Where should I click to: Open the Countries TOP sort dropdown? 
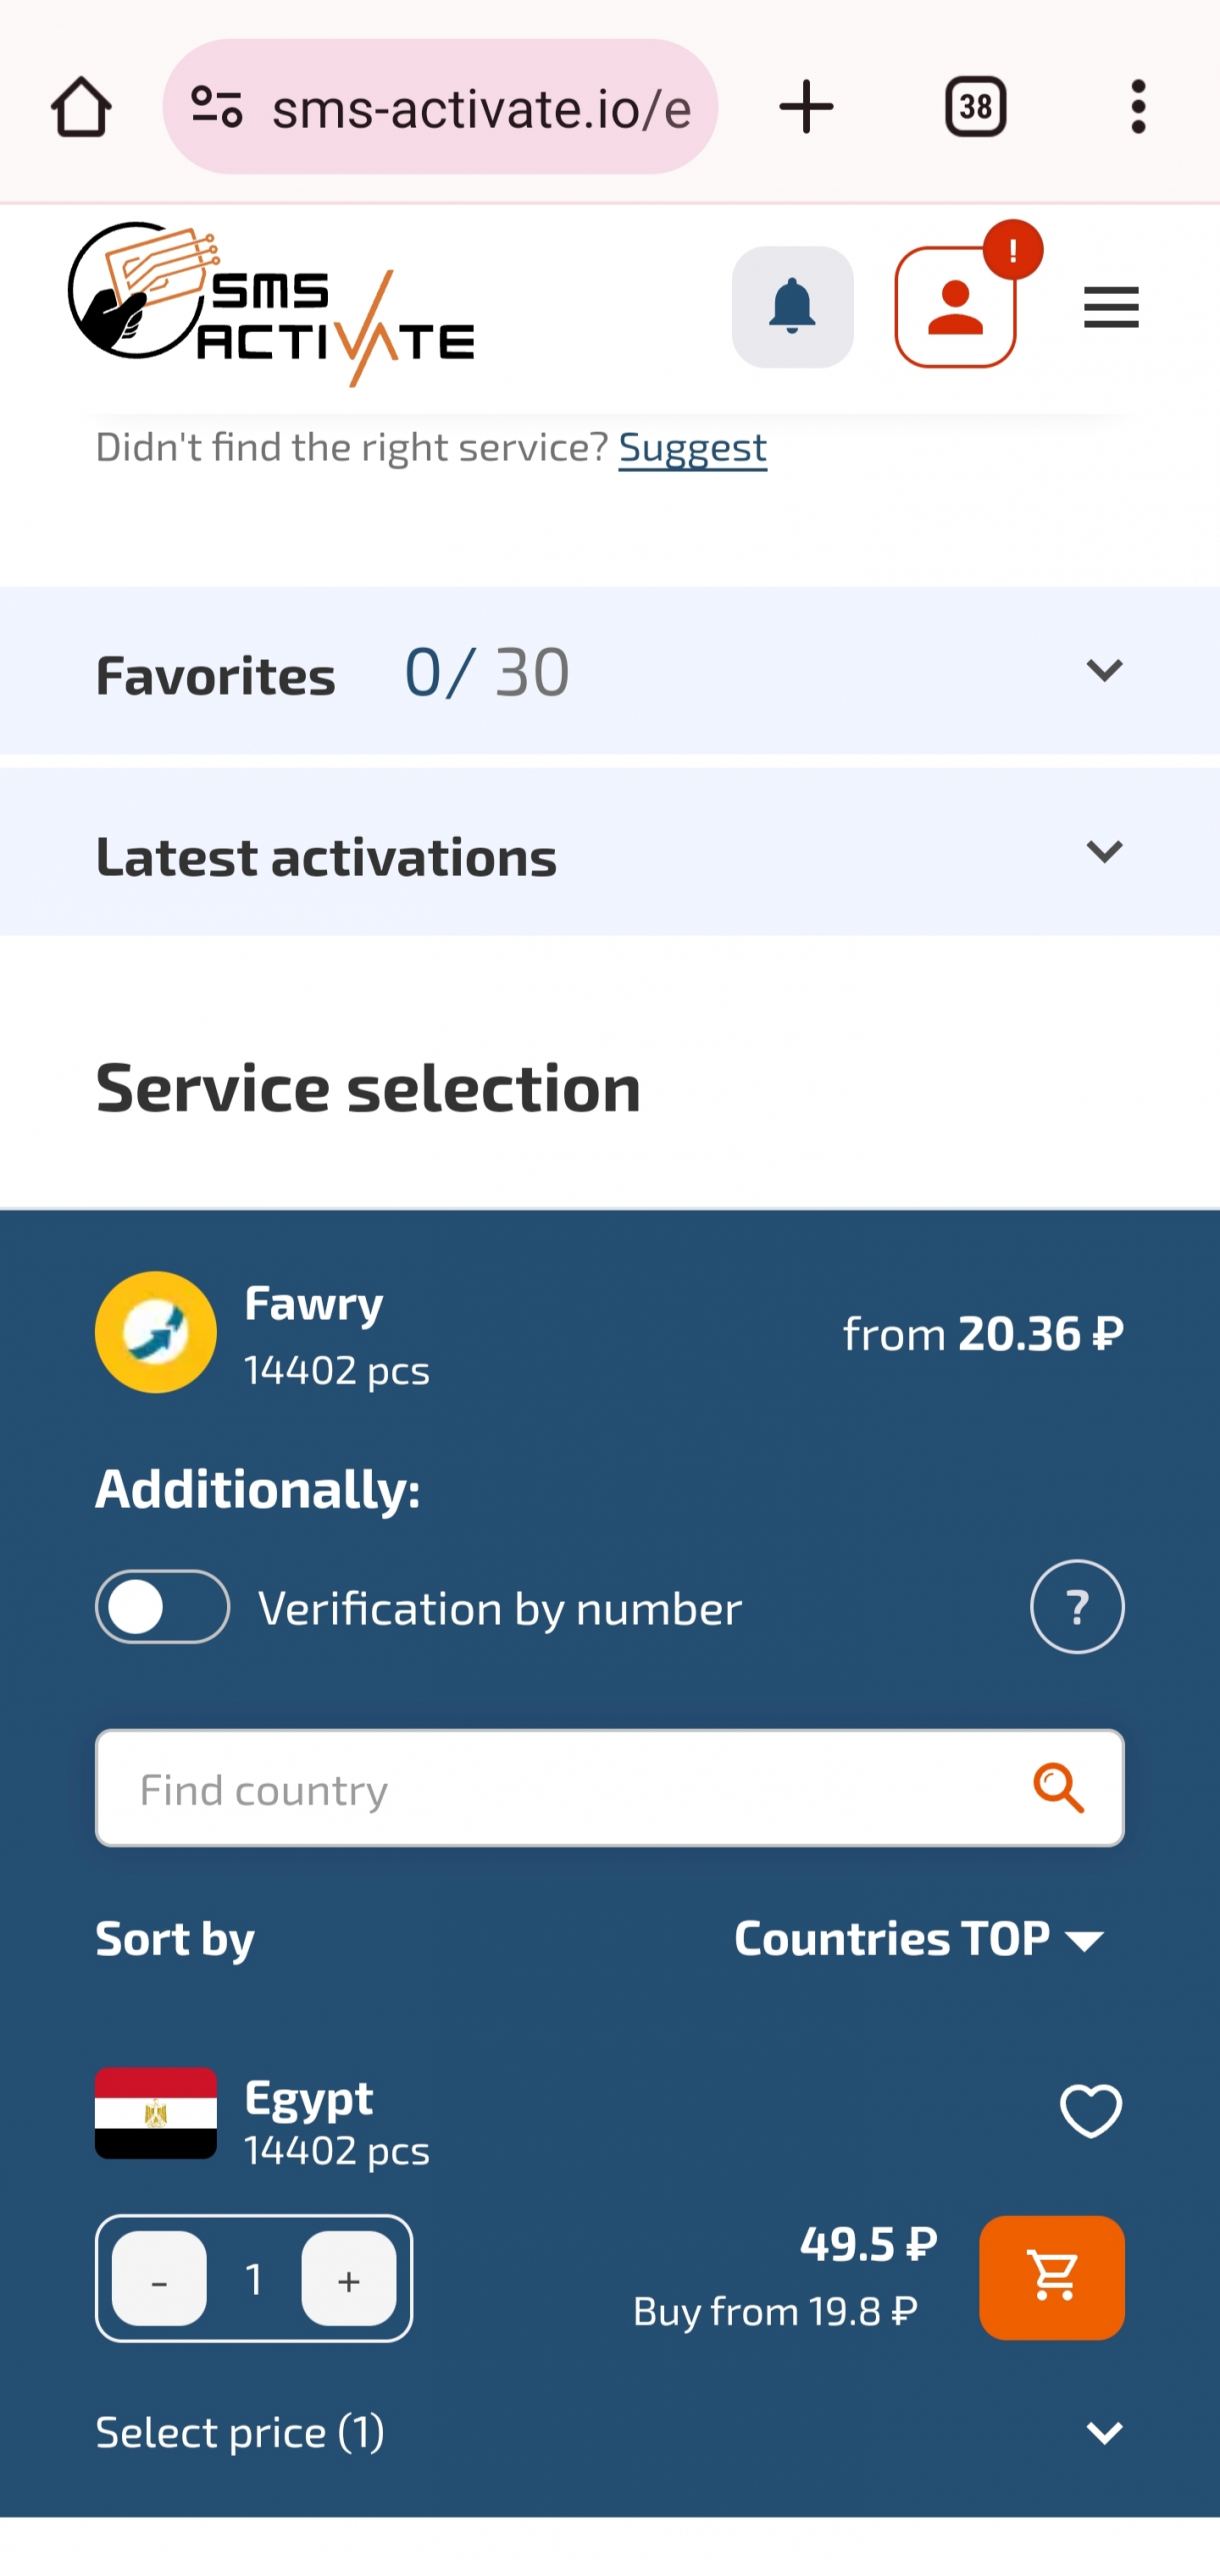click(x=918, y=1939)
